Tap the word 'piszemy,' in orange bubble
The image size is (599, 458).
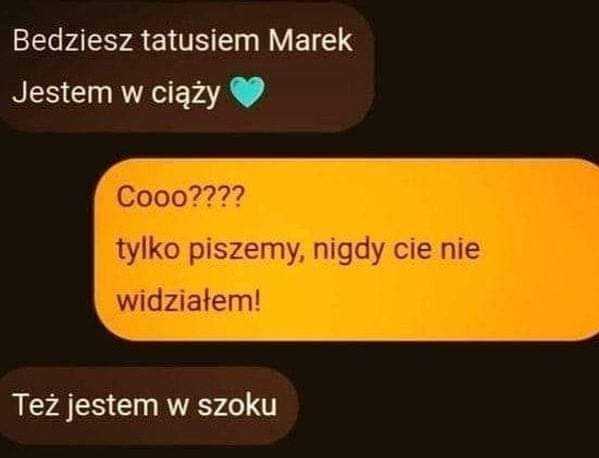246,251
